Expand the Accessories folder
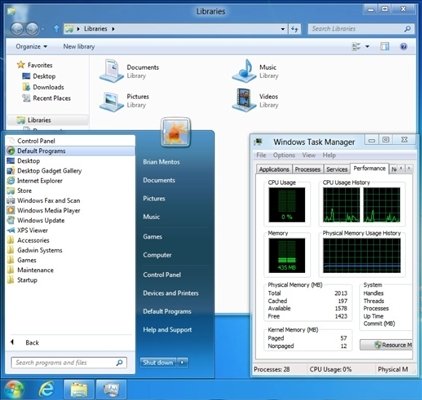Image resolution: width=422 pixels, height=400 pixels. coord(70,240)
